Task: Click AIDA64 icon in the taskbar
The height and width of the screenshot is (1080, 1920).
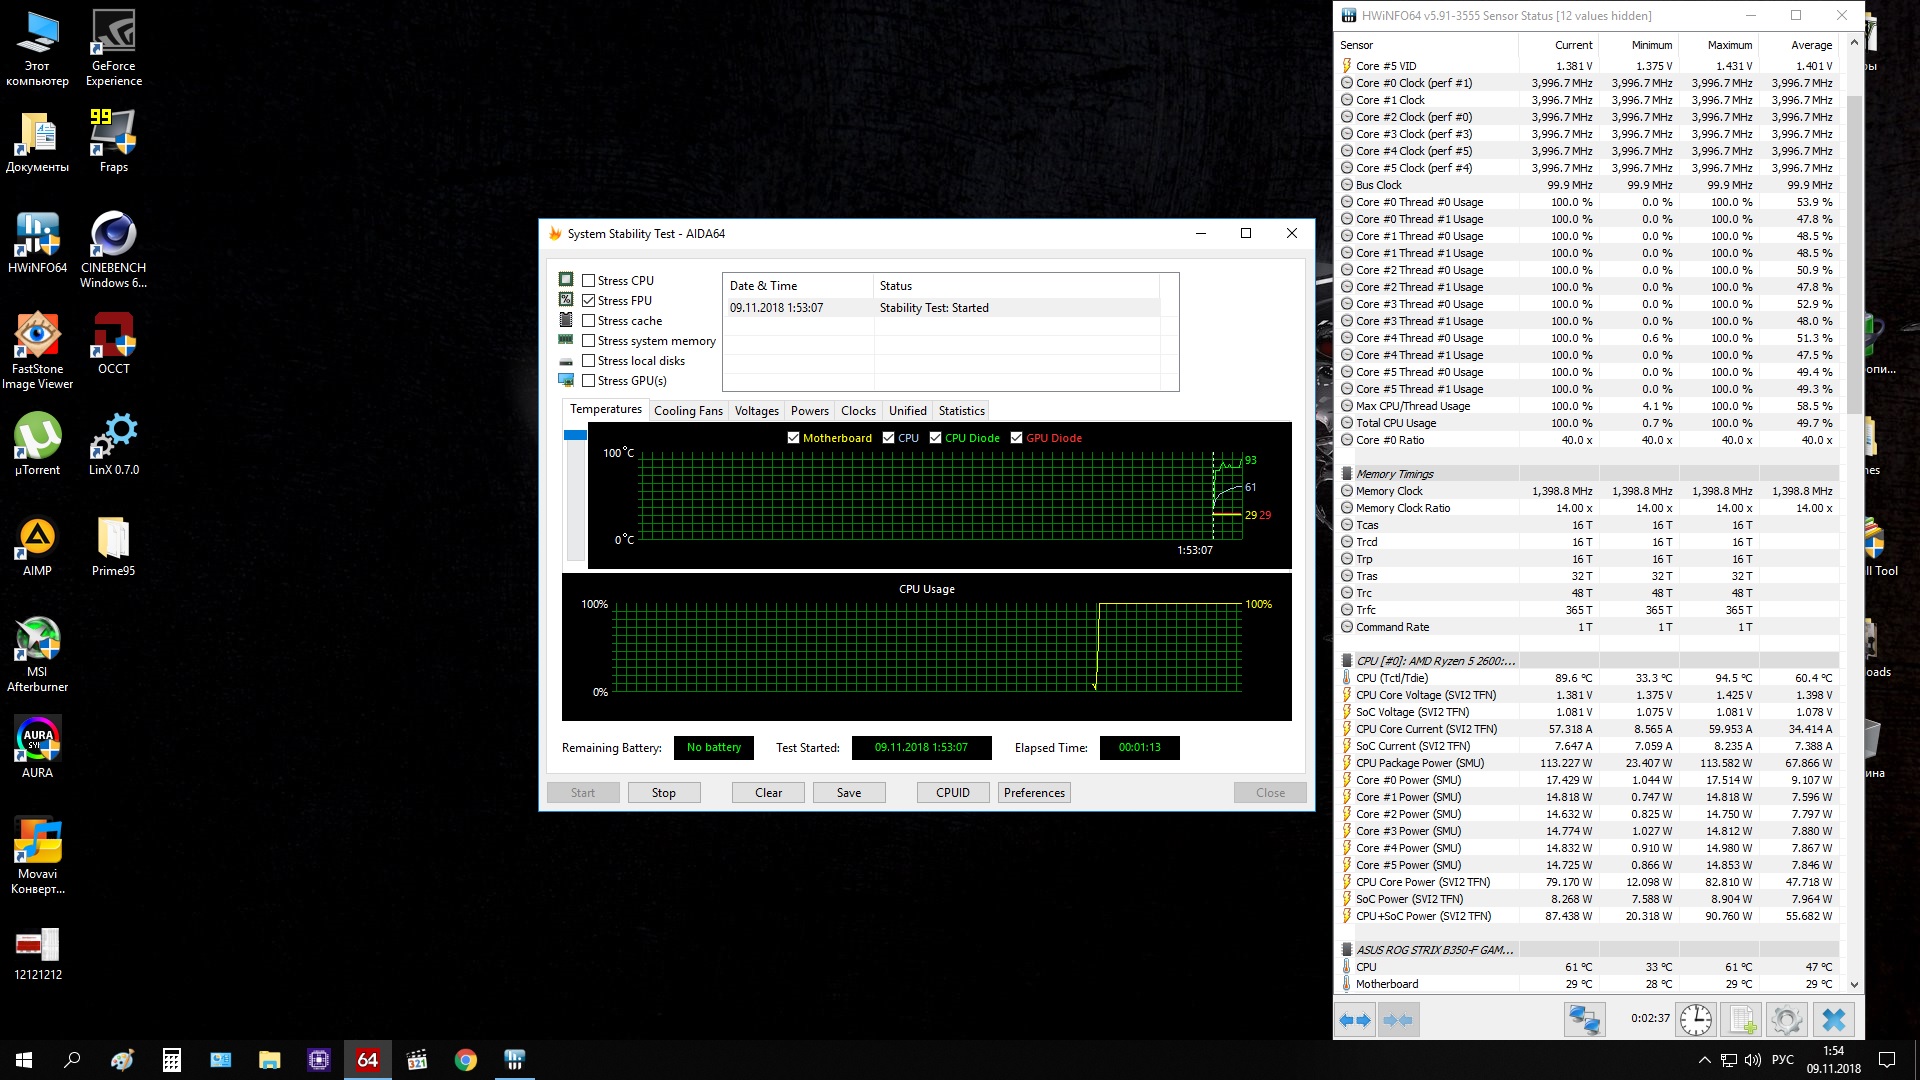Action: [x=367, y=1060]
